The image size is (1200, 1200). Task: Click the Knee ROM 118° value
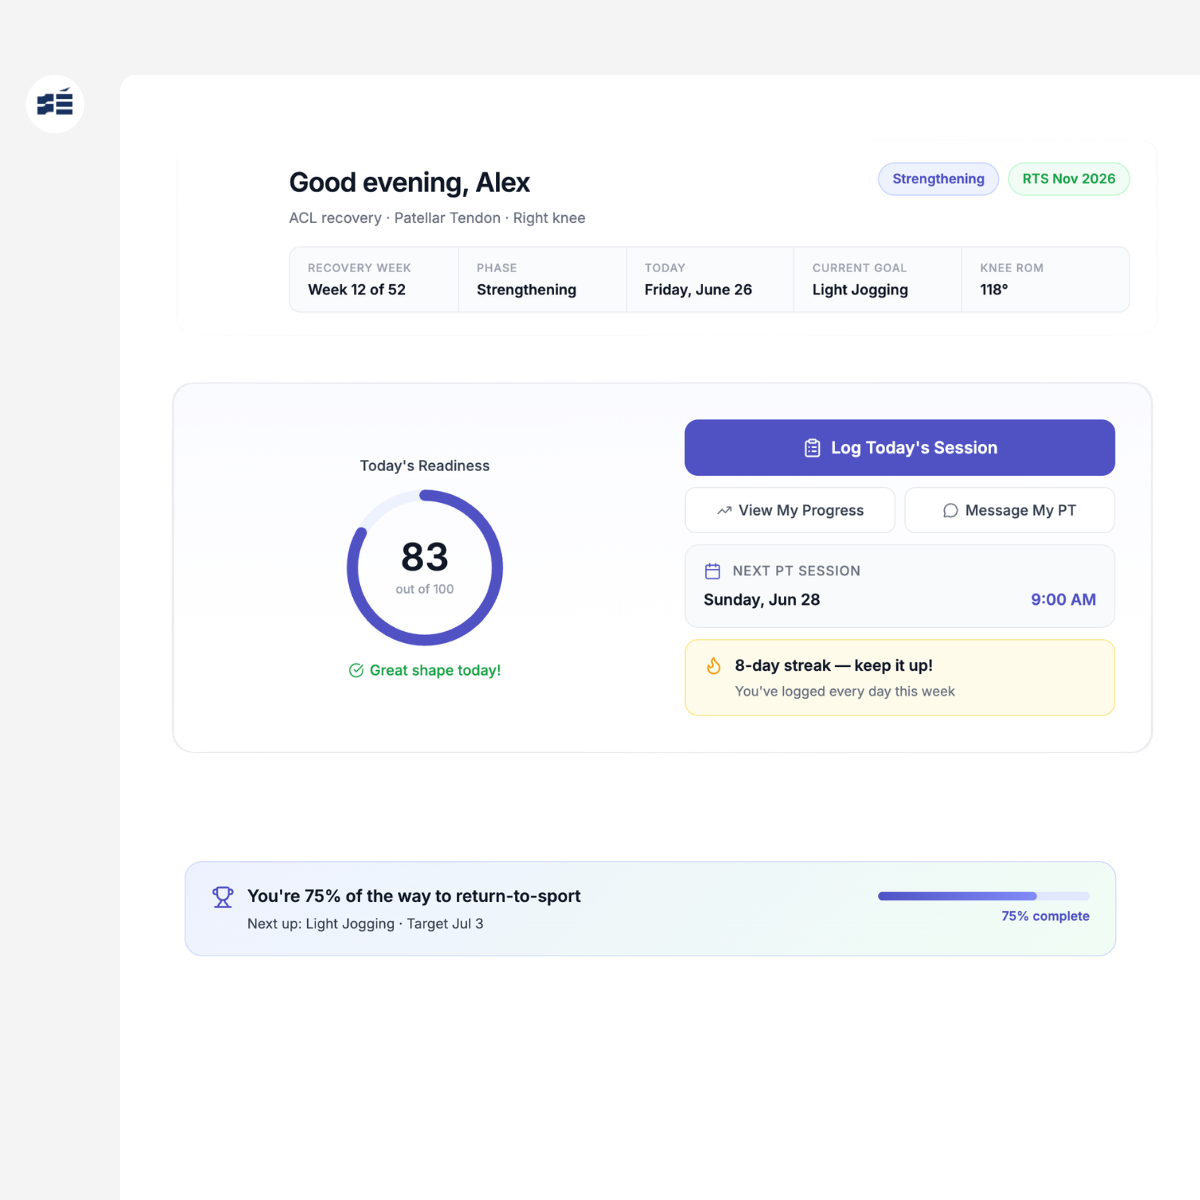tap(994, 289)
